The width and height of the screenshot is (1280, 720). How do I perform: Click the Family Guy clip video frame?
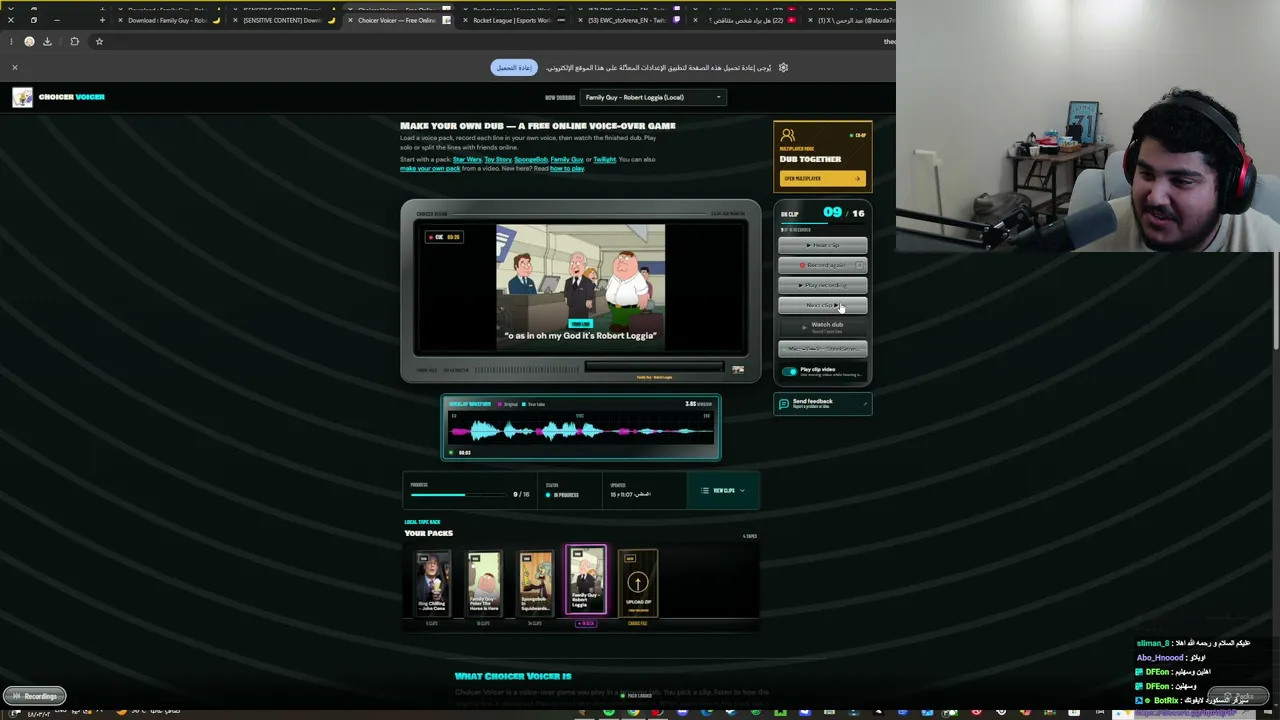click(580, 287)
